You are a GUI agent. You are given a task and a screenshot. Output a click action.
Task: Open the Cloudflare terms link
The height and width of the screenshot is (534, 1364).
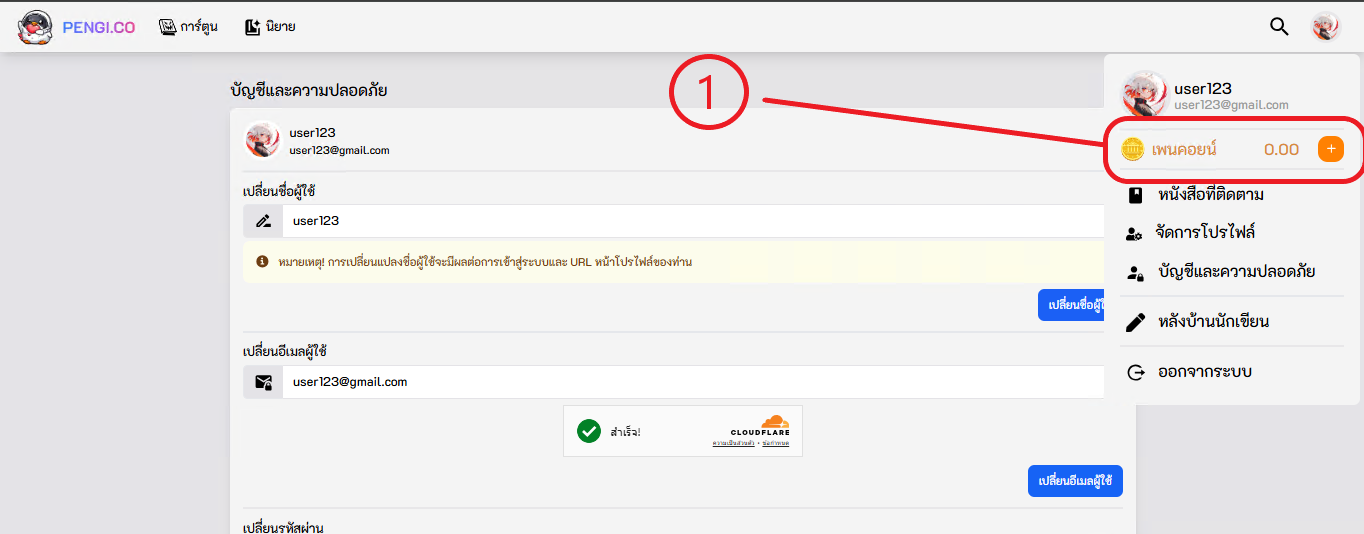[x=775, y=443]
